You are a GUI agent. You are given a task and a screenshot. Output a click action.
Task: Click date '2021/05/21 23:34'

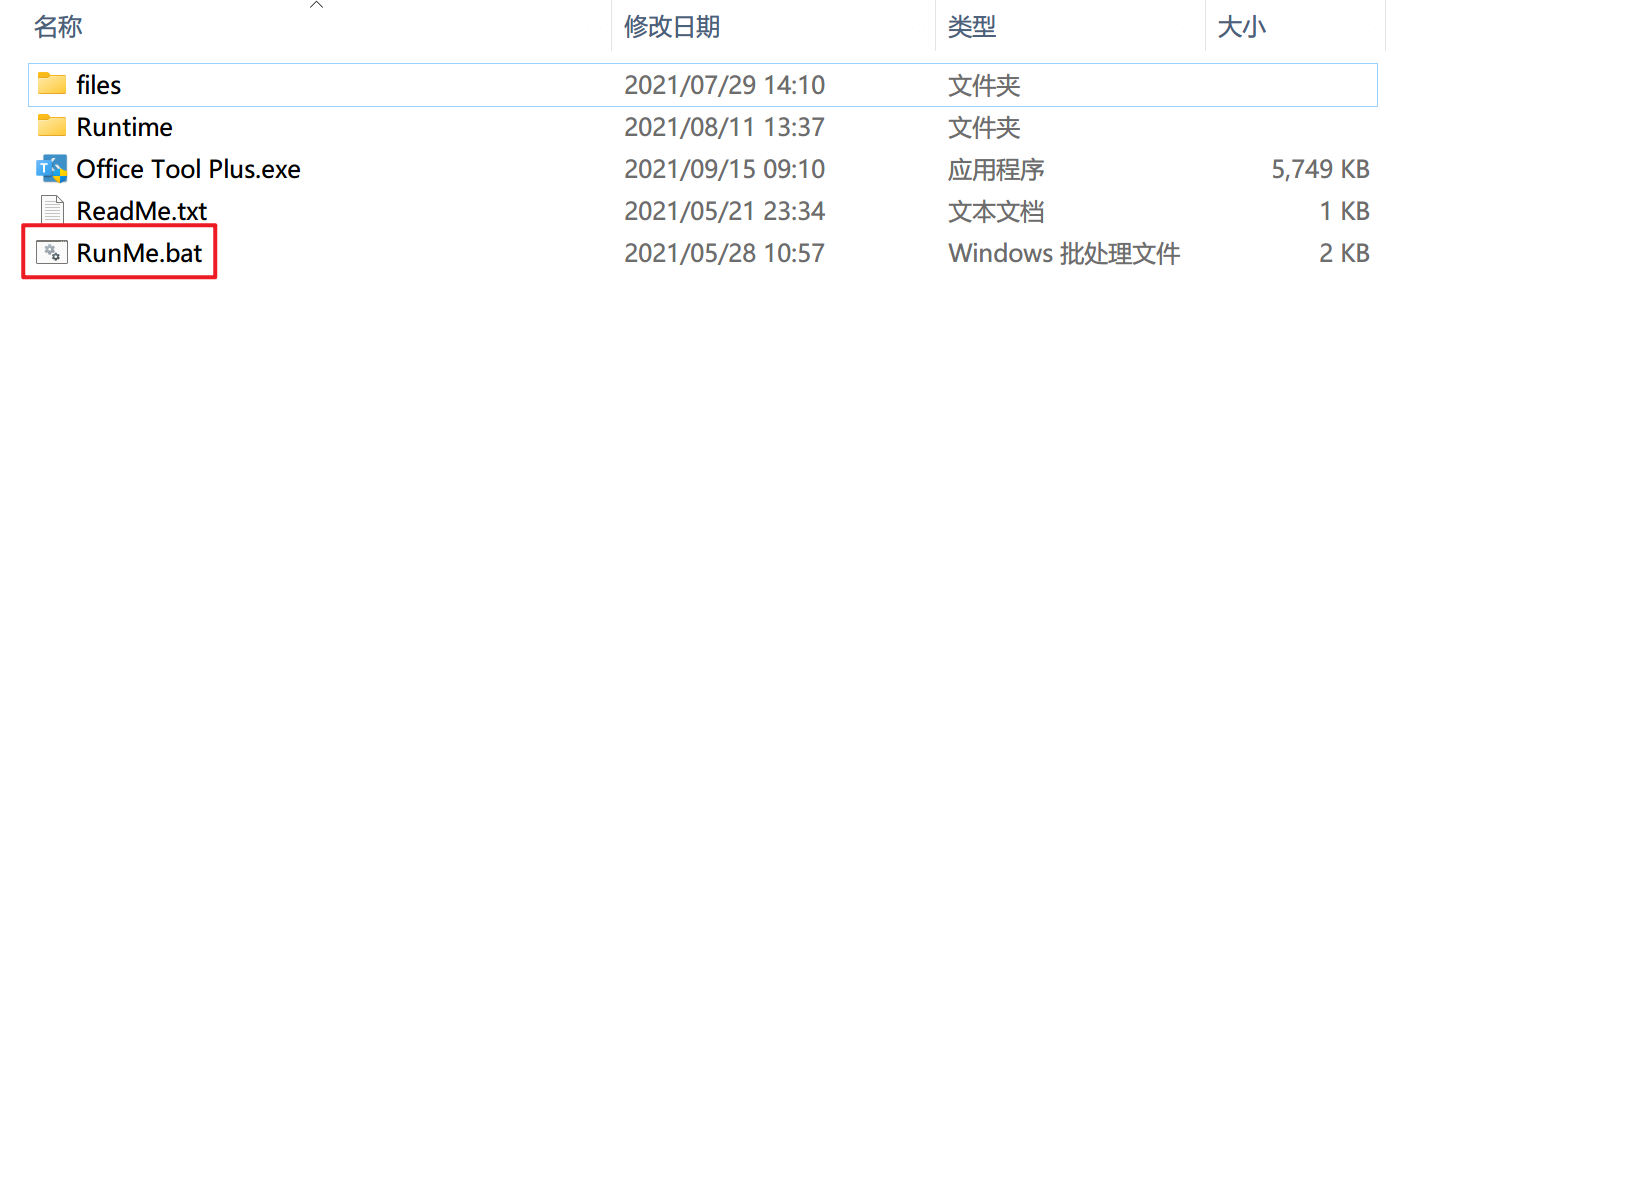(x=724, y=211)
